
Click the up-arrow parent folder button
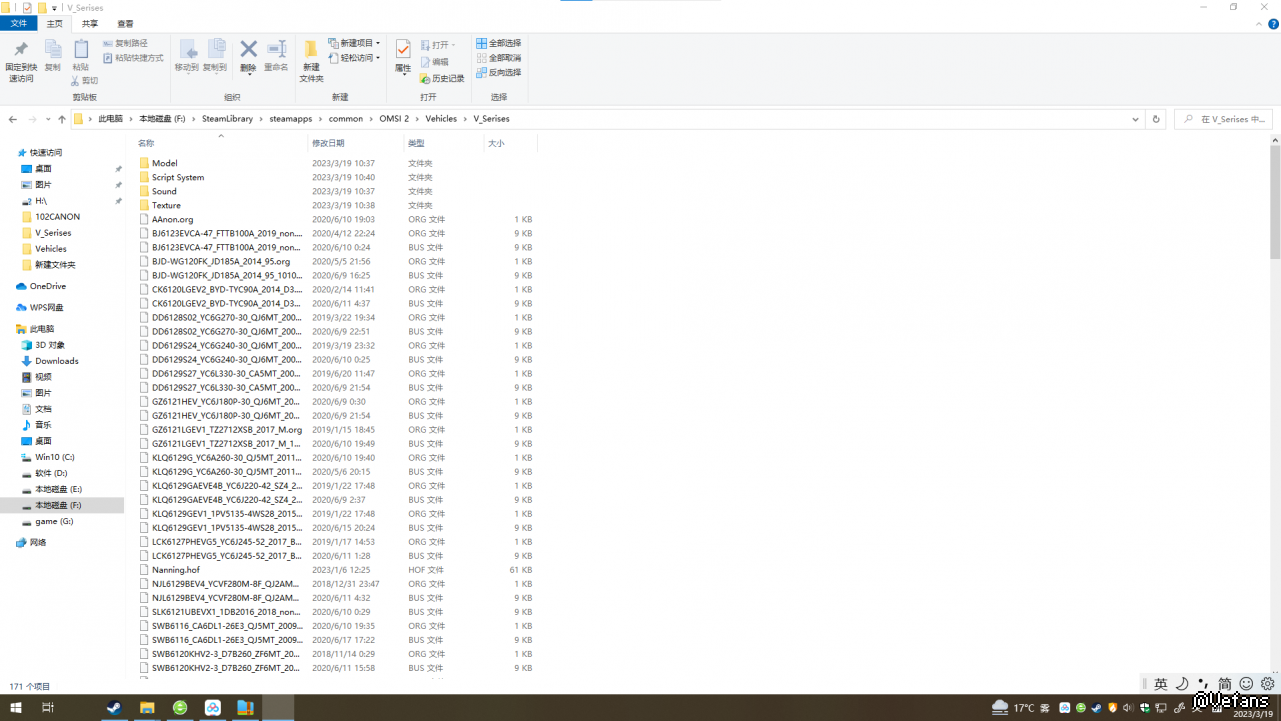coord(62,119)
